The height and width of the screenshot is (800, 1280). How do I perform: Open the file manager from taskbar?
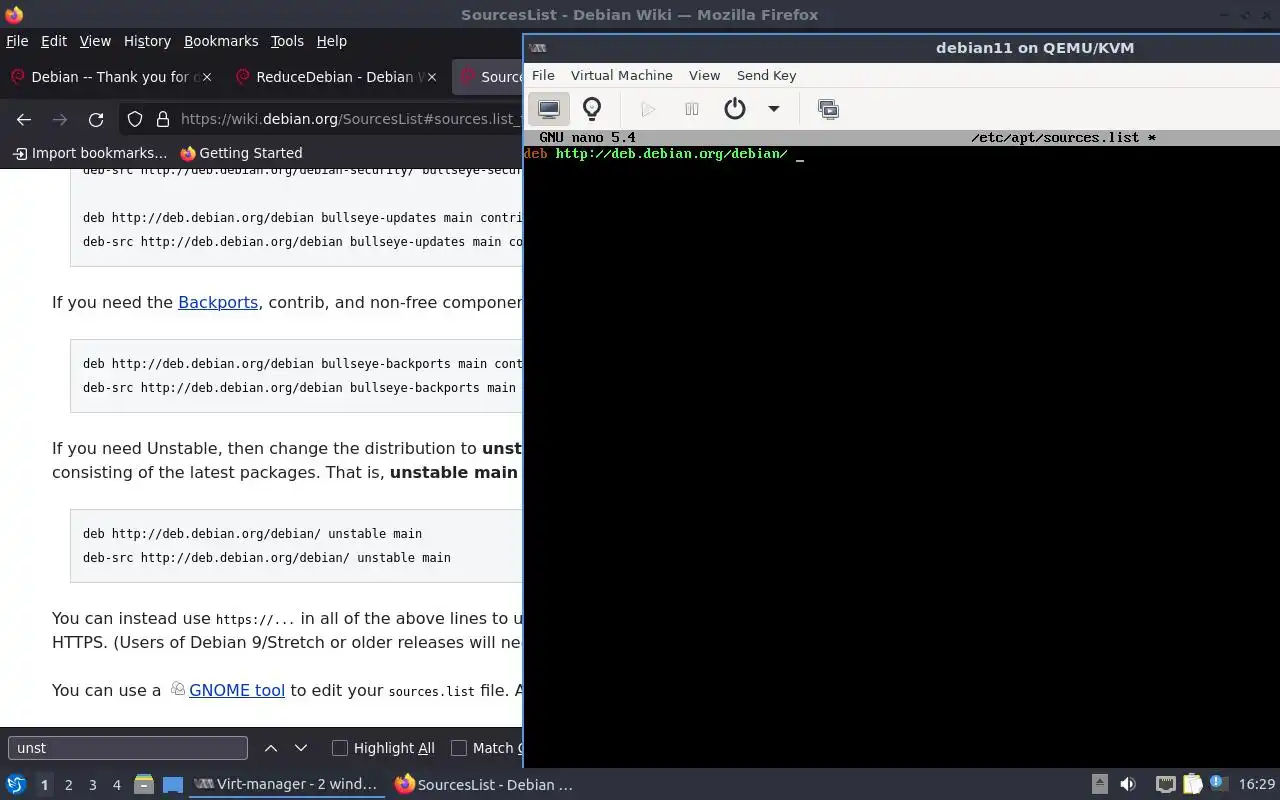143,785
